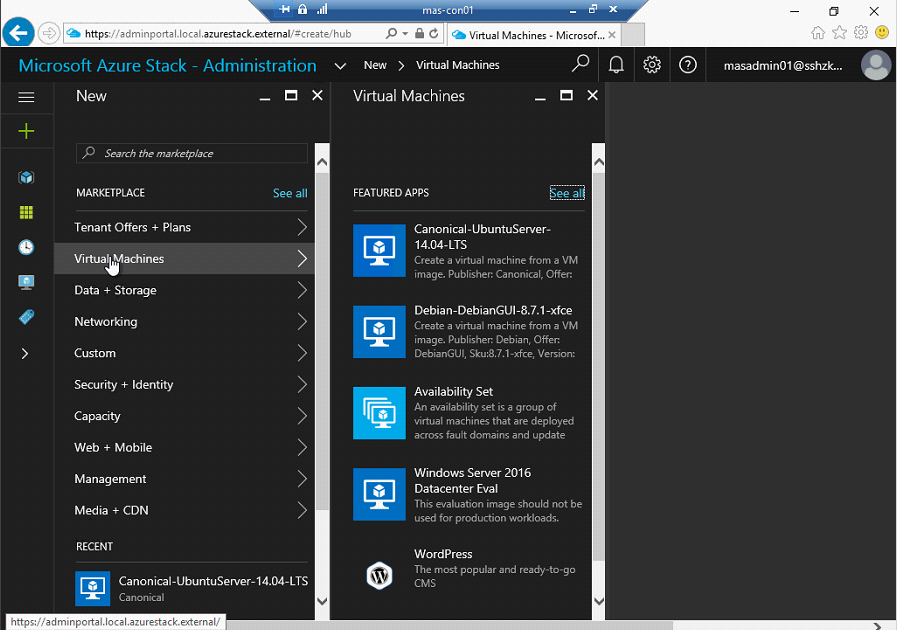Open the monitor Virtual machines sidebar icon
897x630 pixels.
click(x=26, y=282)
